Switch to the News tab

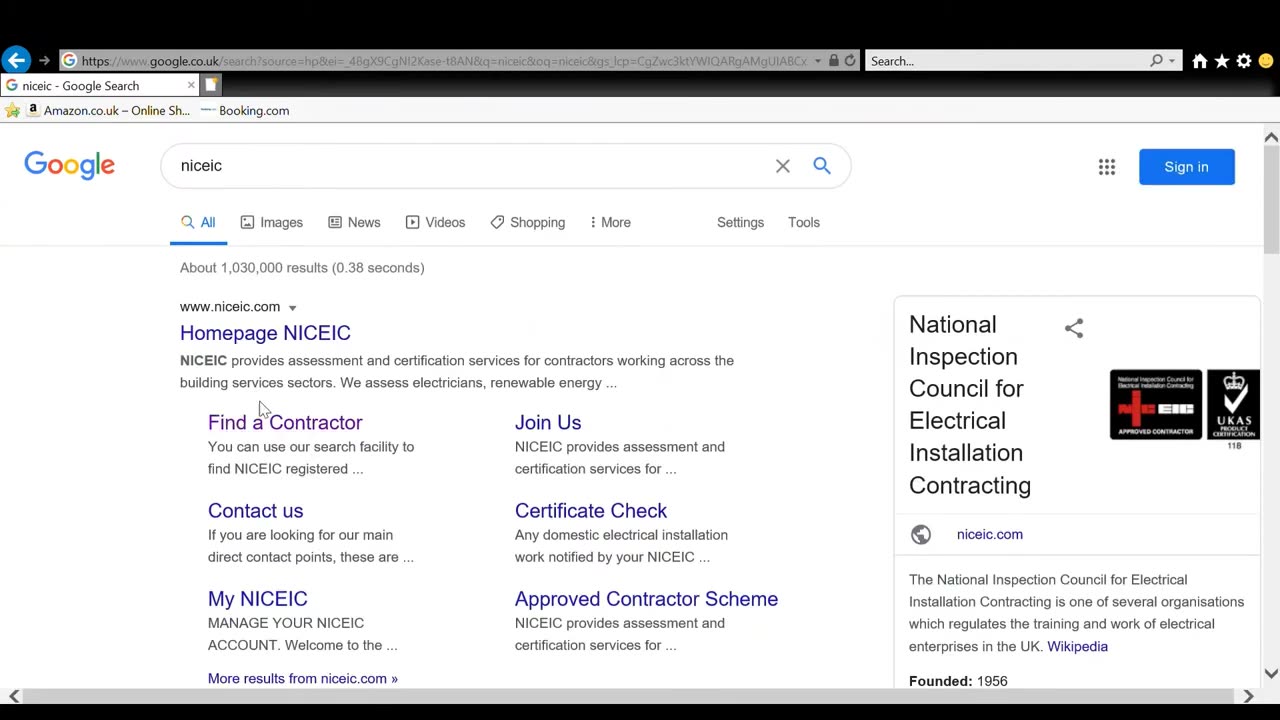point(355,222)
